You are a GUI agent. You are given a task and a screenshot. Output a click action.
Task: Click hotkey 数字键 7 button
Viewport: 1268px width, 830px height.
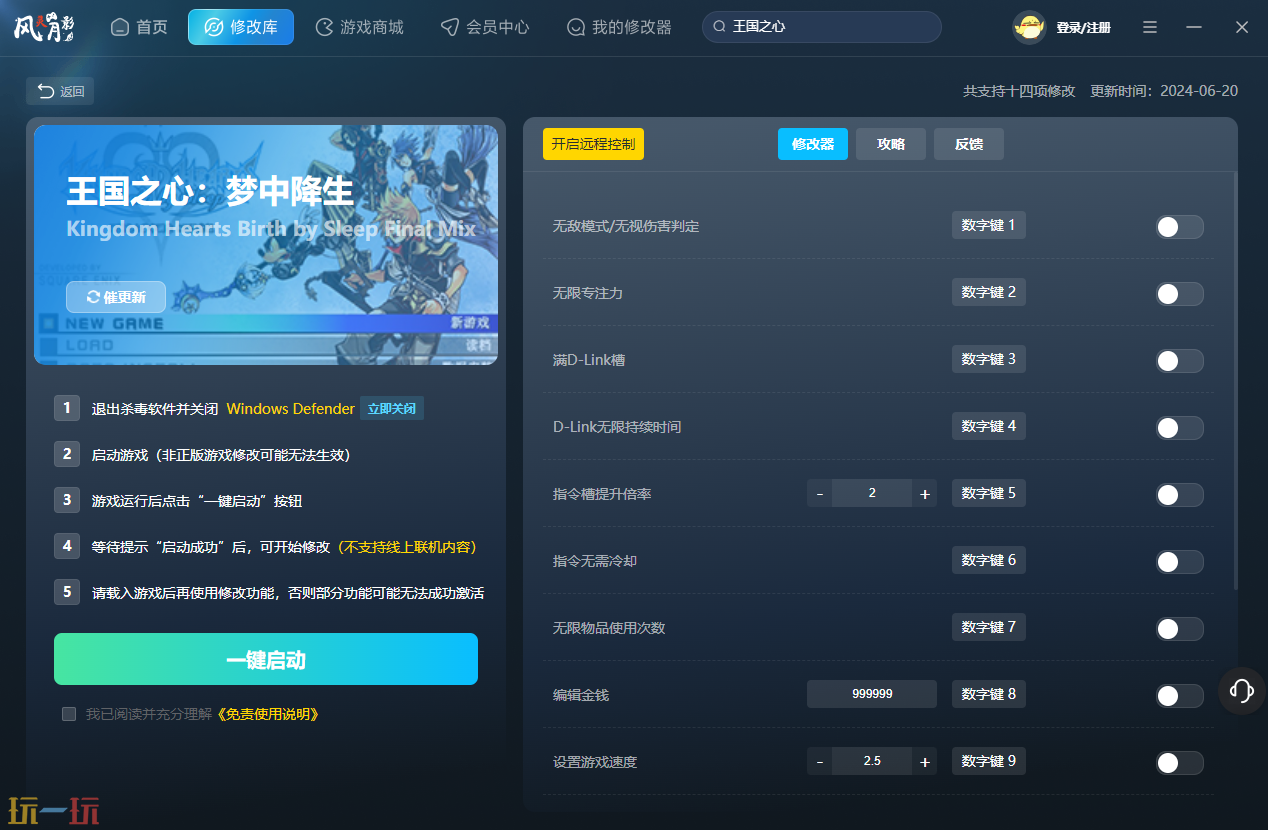tap(989, 627)
